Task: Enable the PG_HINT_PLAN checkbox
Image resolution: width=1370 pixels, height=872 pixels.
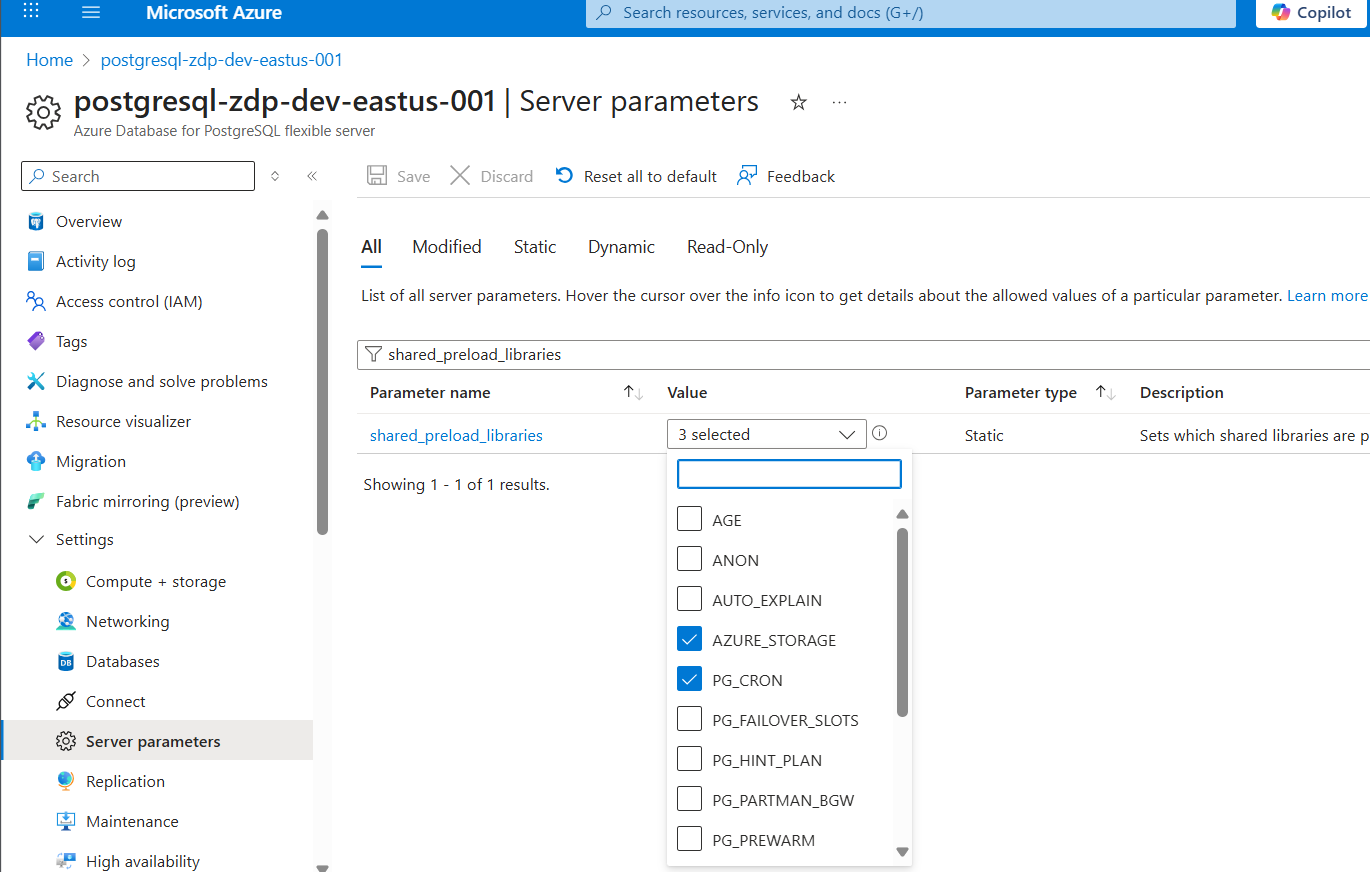Action: pyautogui.click(x=689, y=758)
